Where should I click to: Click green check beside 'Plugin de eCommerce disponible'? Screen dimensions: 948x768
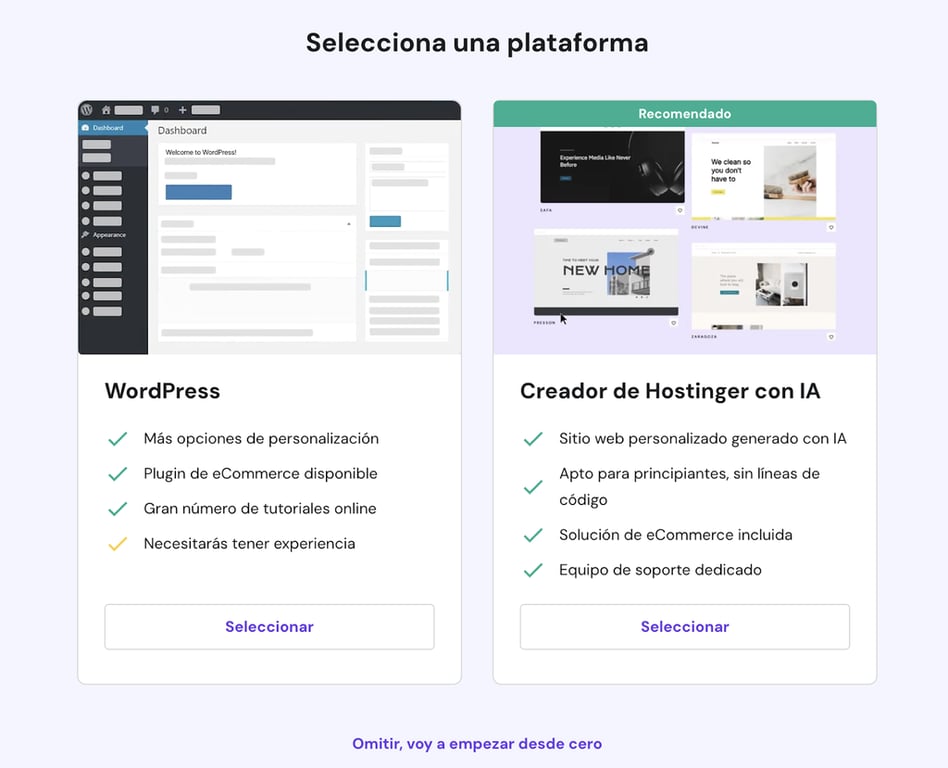coord(117,473)
